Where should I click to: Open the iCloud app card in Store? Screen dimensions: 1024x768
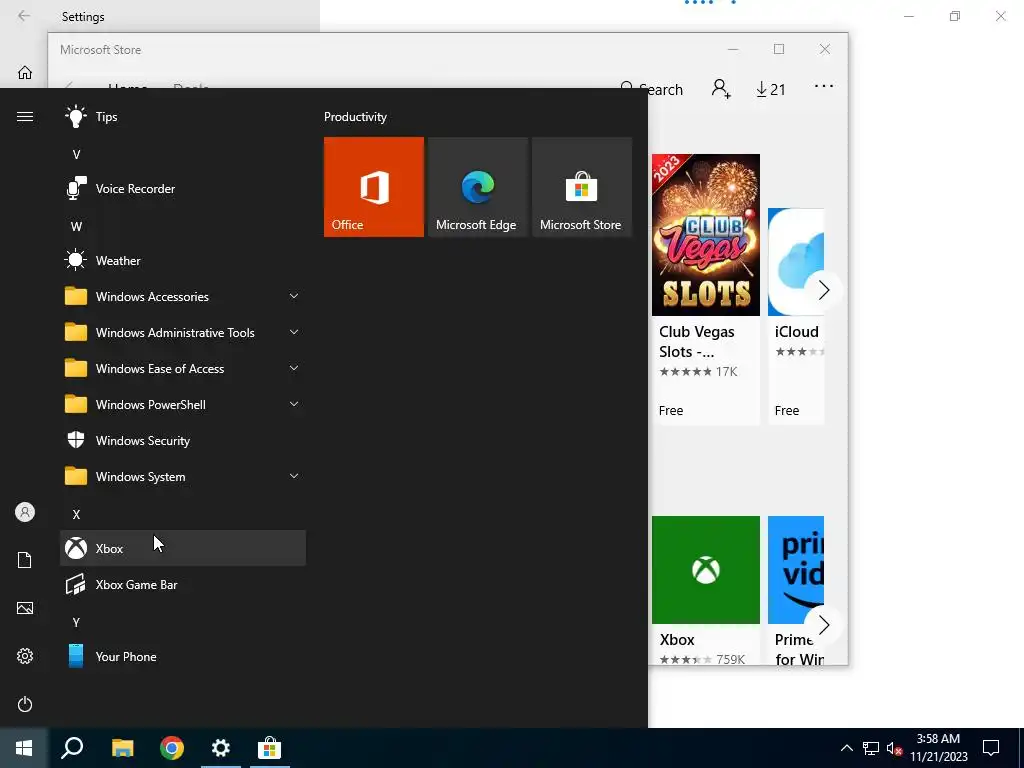[796, 316]
